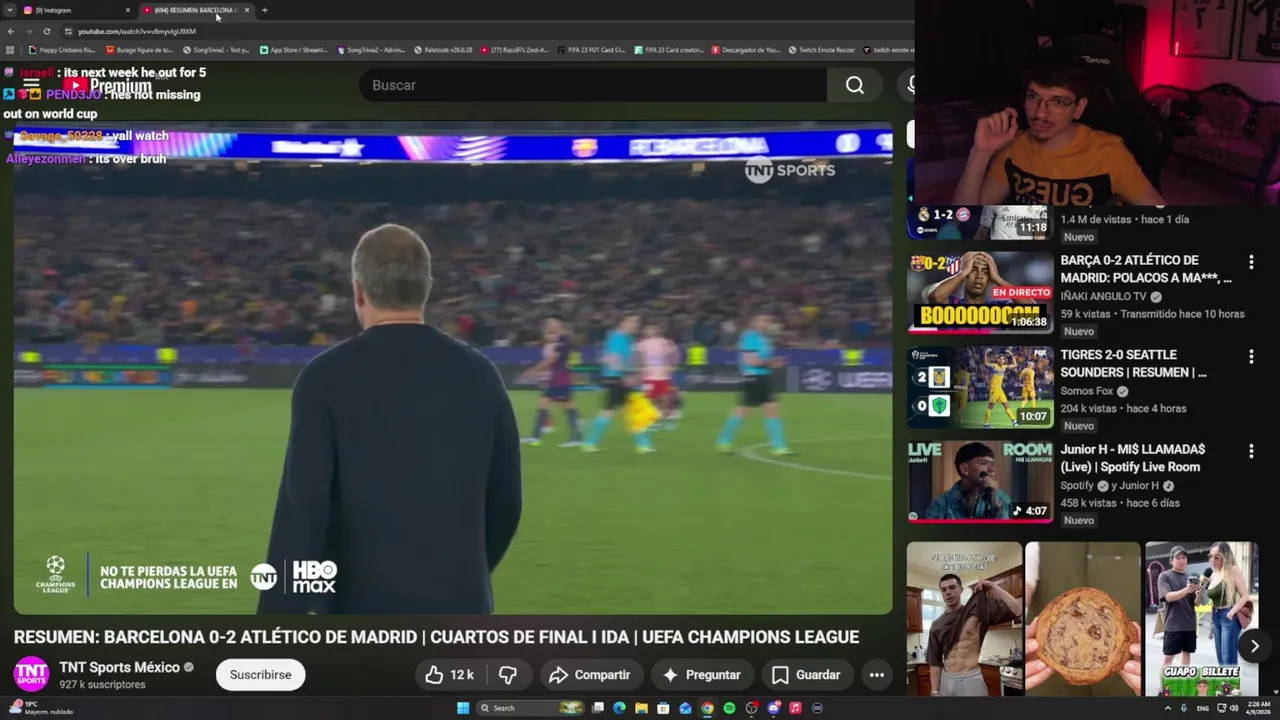Screen dimensions: 1280x720
Task: Open FIFA 23 FUT Card Cr... bookmark
Action: (x=592, y=50)
